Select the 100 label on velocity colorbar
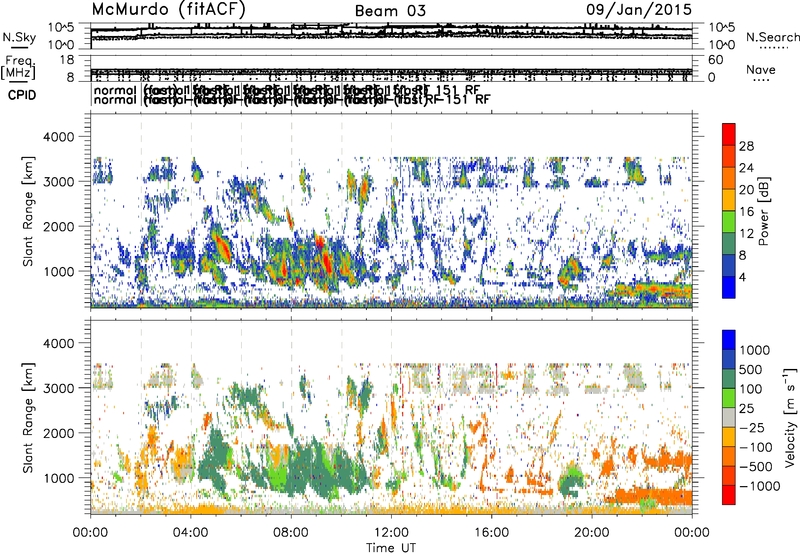The height and width of the screenshot is (554, 800). pyautogui.click(x=751, y=389)
